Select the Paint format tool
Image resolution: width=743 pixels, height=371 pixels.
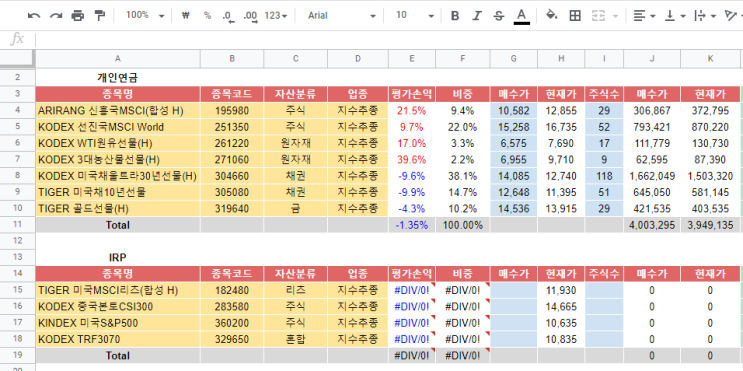click(x=100, y=16)
